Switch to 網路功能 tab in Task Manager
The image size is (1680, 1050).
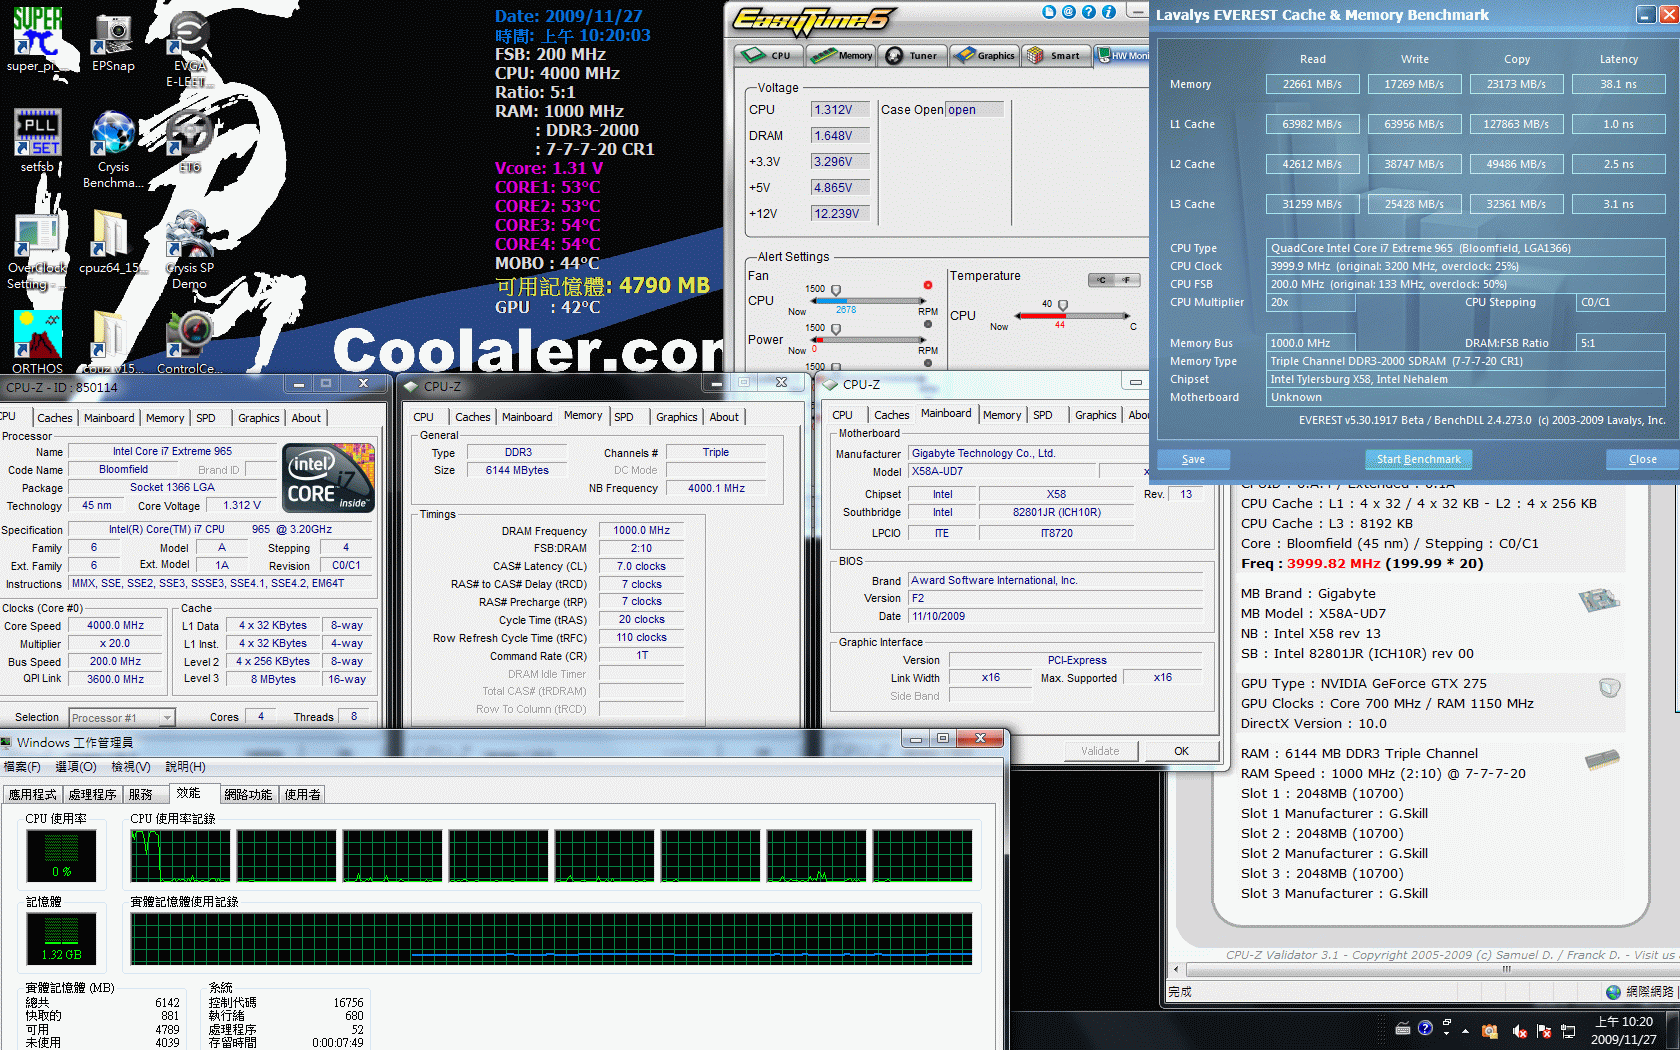point(248,795)
